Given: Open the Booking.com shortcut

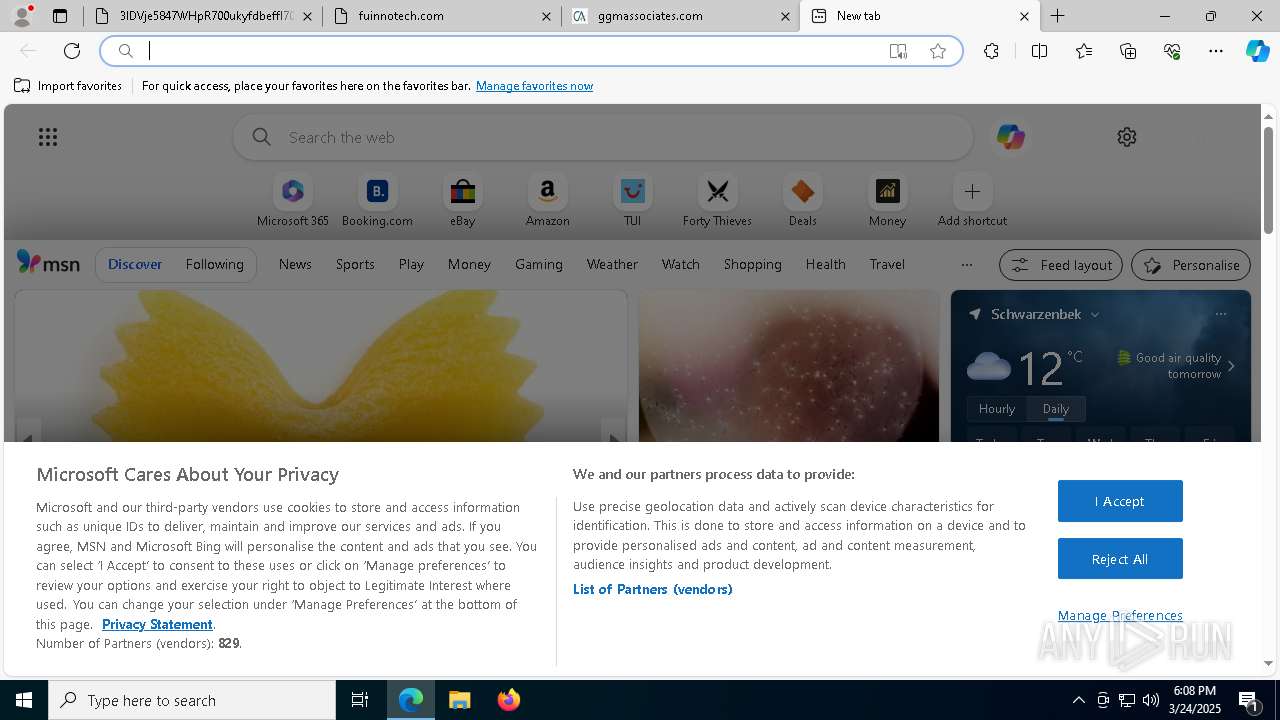Looking at the screenshot, I should (377, 201).
